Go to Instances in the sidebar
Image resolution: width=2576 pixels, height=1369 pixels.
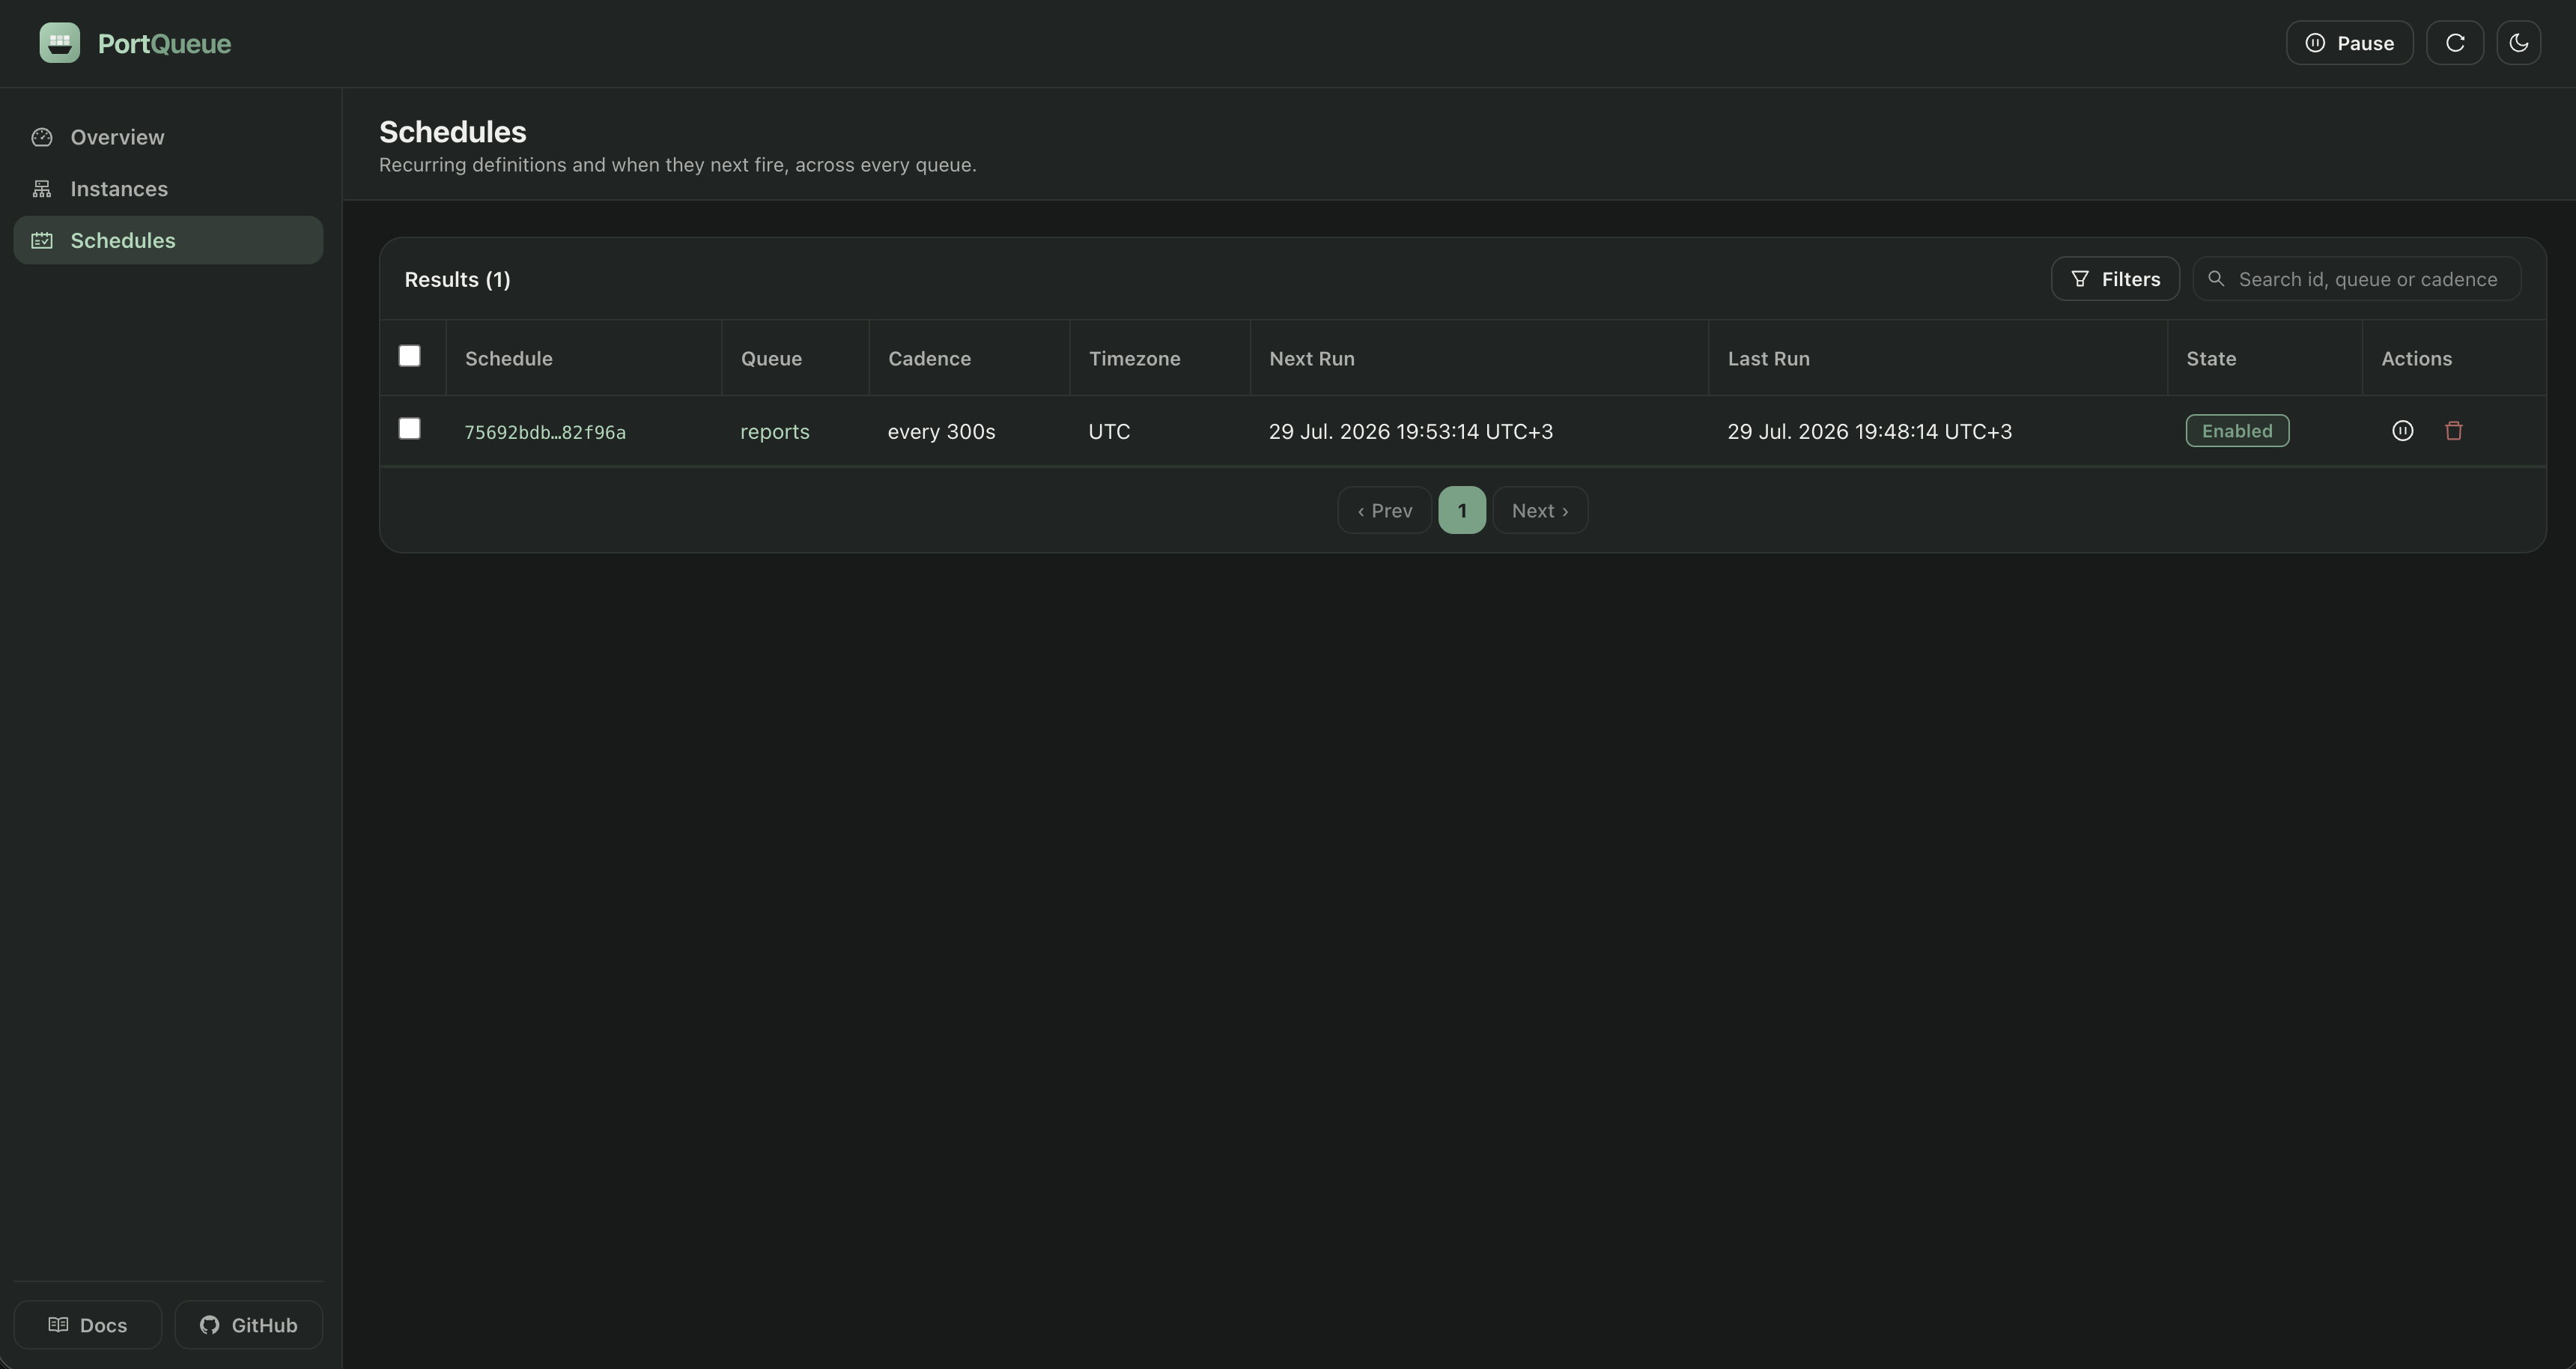click(x=168, y=189)
